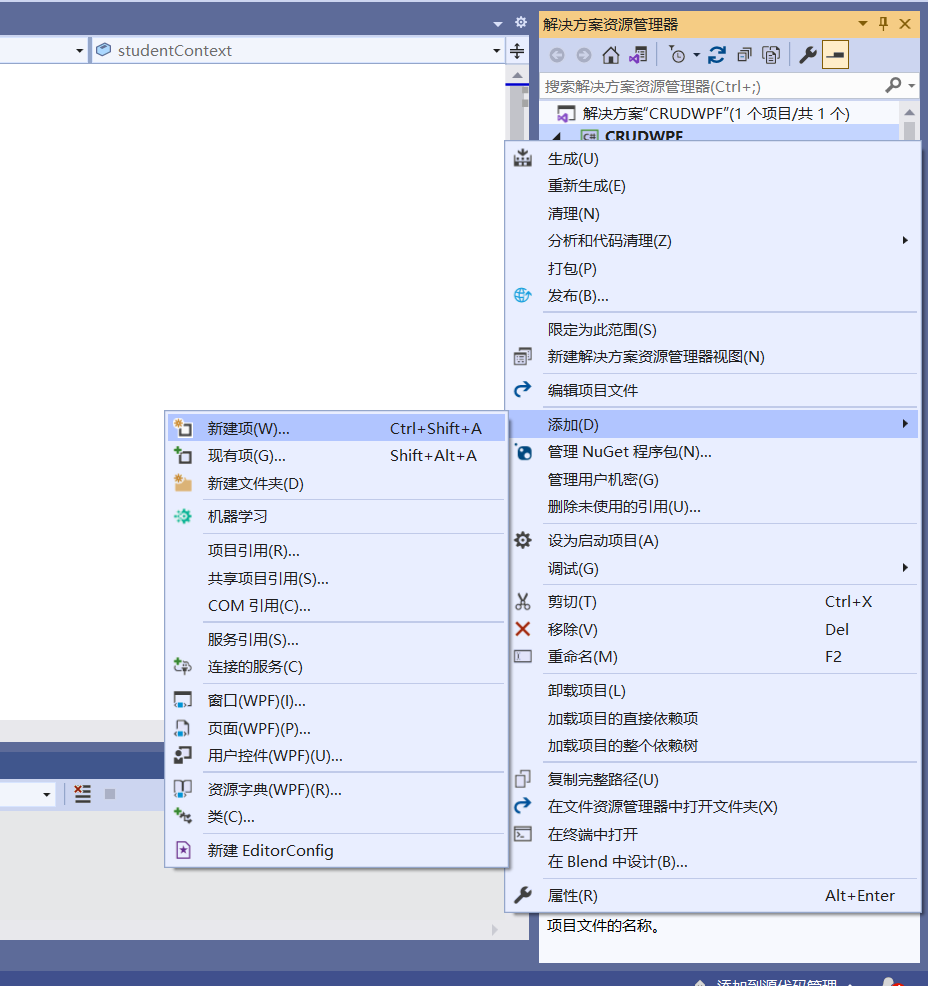The image size is (928, 986).
Task: Collapse all items in Solution Explorer
Action: pyautogui.click(x=743, y=54)
